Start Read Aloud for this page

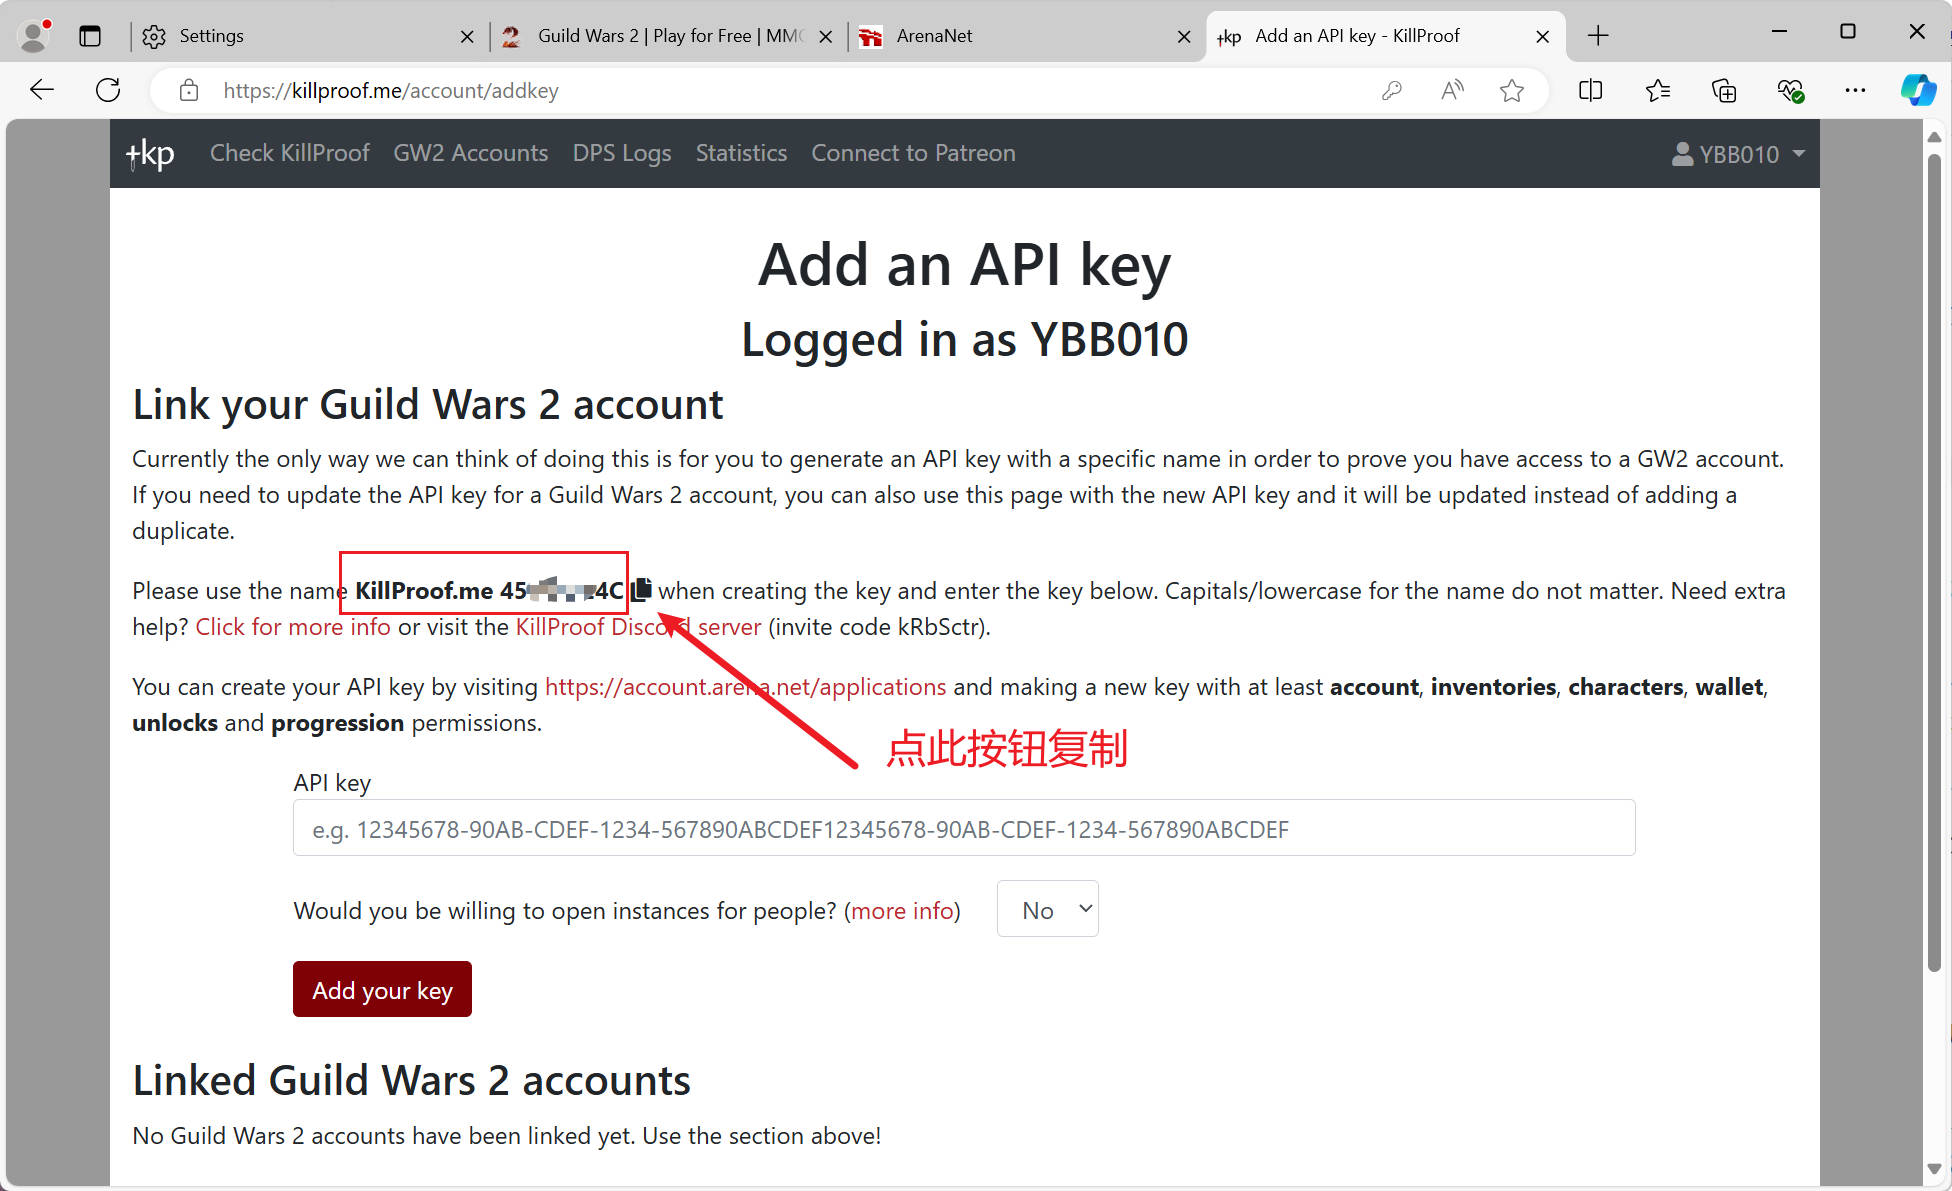pos(1452,91)
